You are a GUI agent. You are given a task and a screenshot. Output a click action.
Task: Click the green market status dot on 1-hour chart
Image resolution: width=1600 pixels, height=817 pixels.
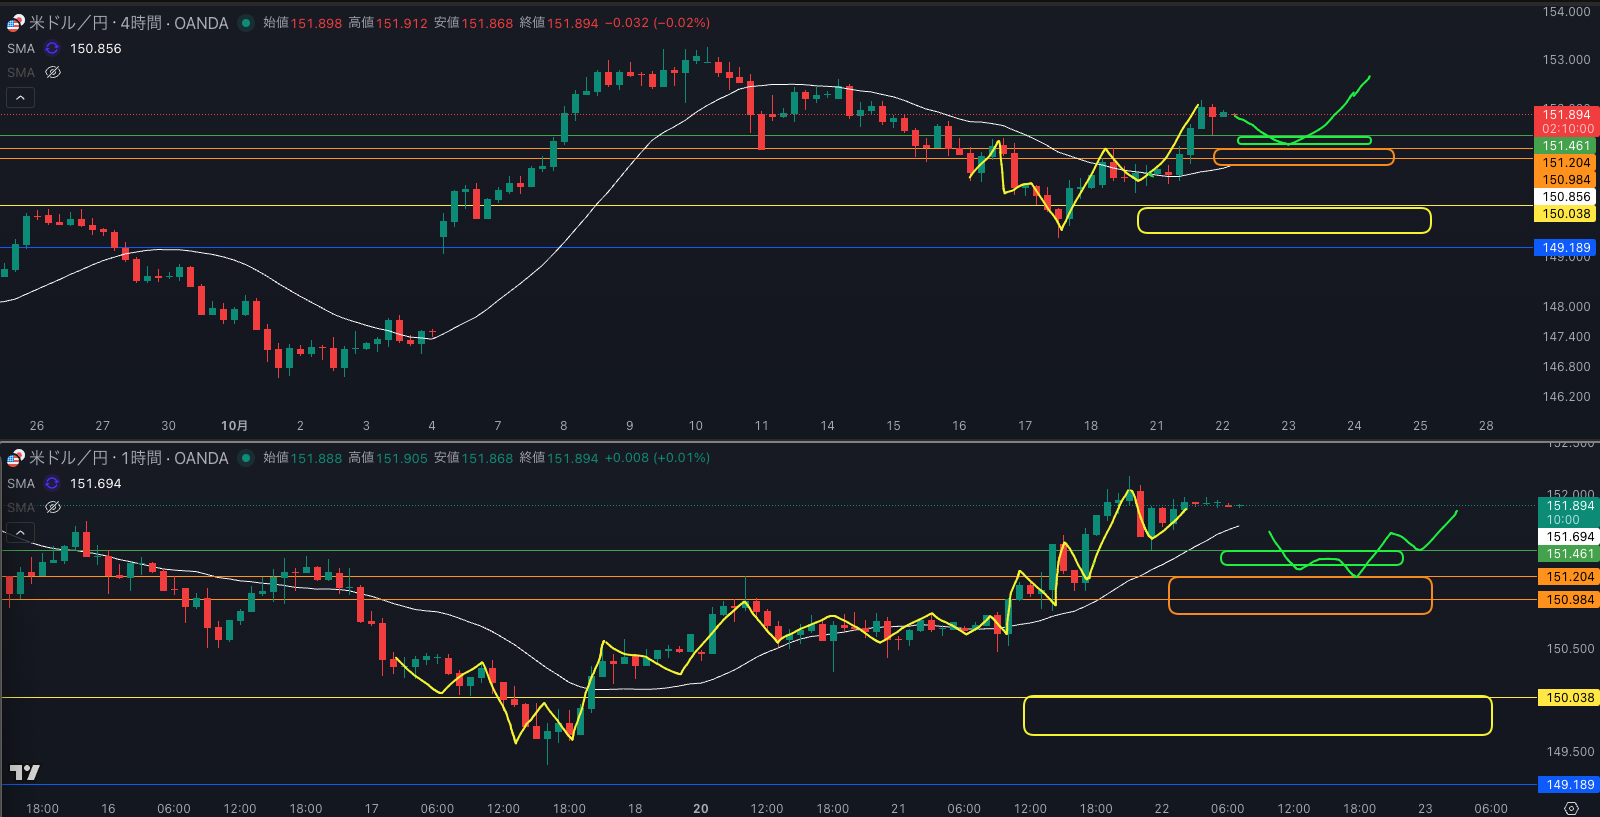coord(245,458)
